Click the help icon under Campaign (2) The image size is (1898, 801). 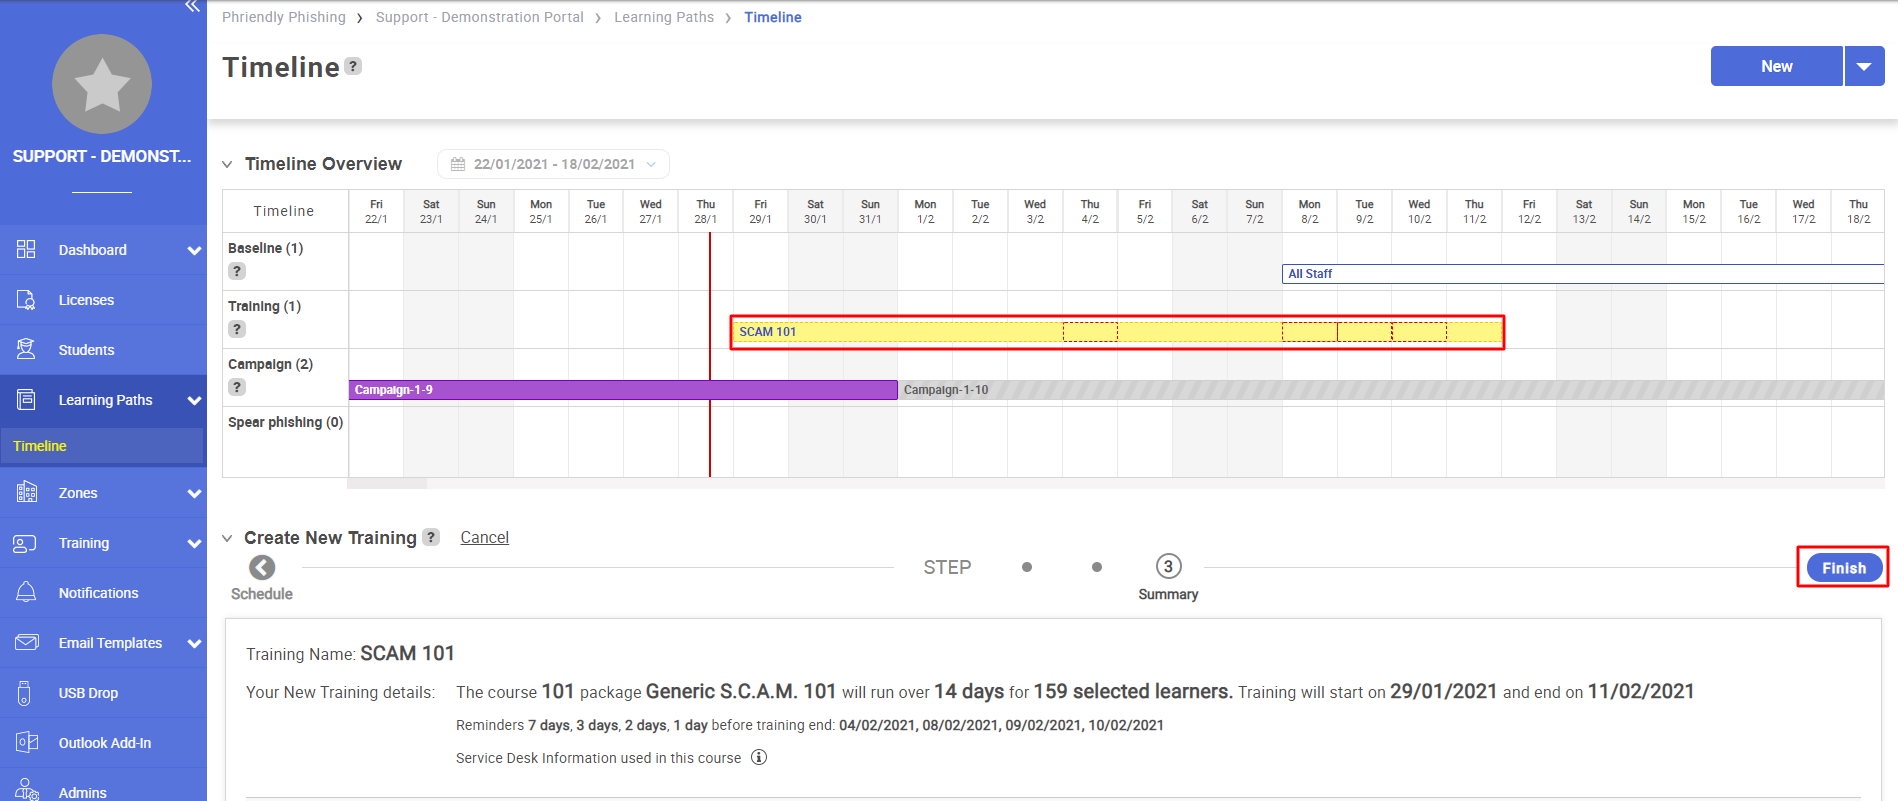tap(237, 387)
